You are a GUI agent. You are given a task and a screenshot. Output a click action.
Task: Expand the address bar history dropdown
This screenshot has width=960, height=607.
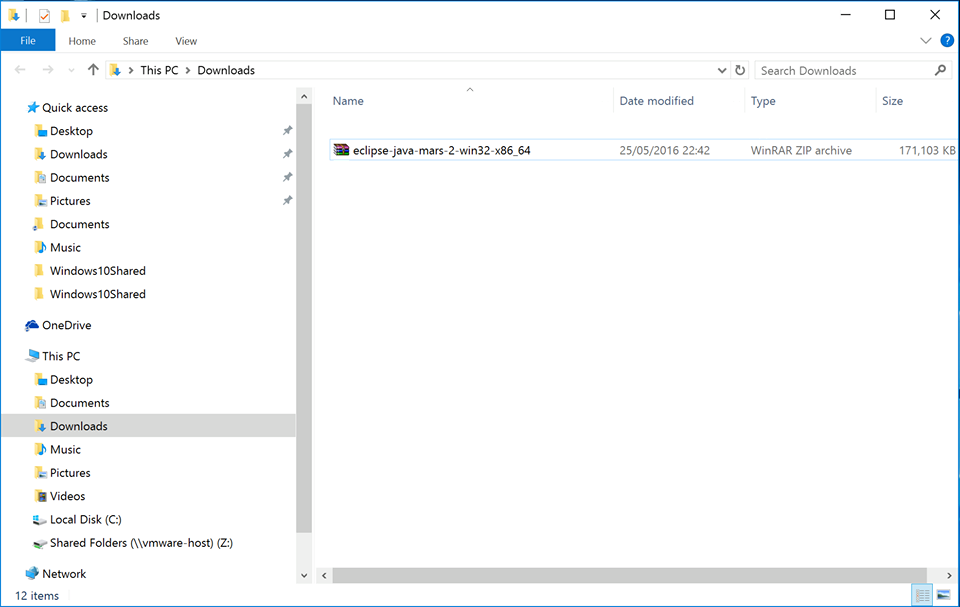(x=722, y=70)
